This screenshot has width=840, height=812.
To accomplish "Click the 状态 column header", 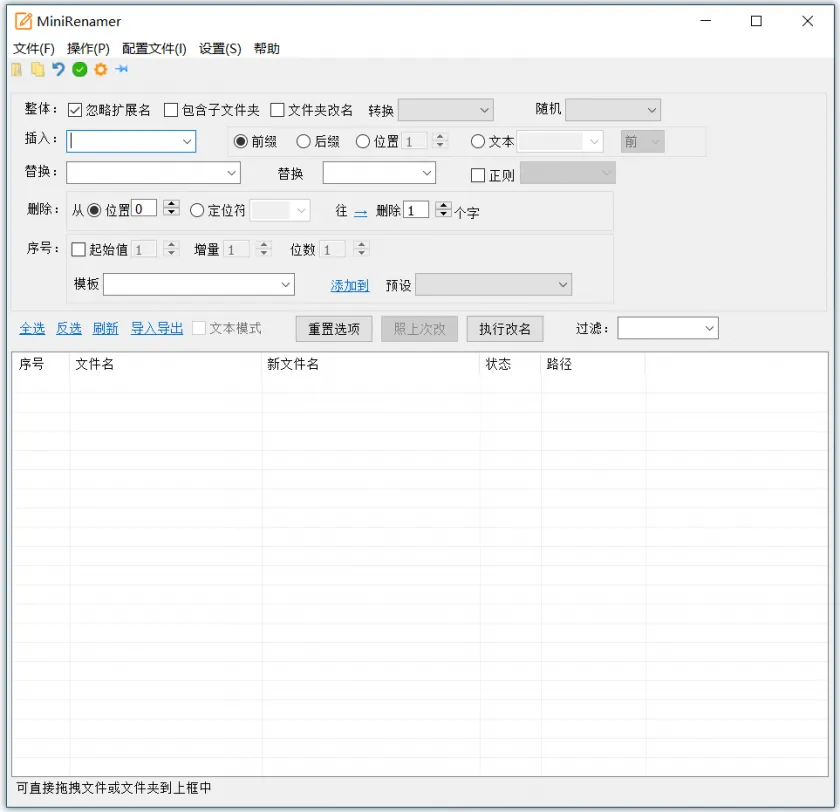I will point(510,364).
